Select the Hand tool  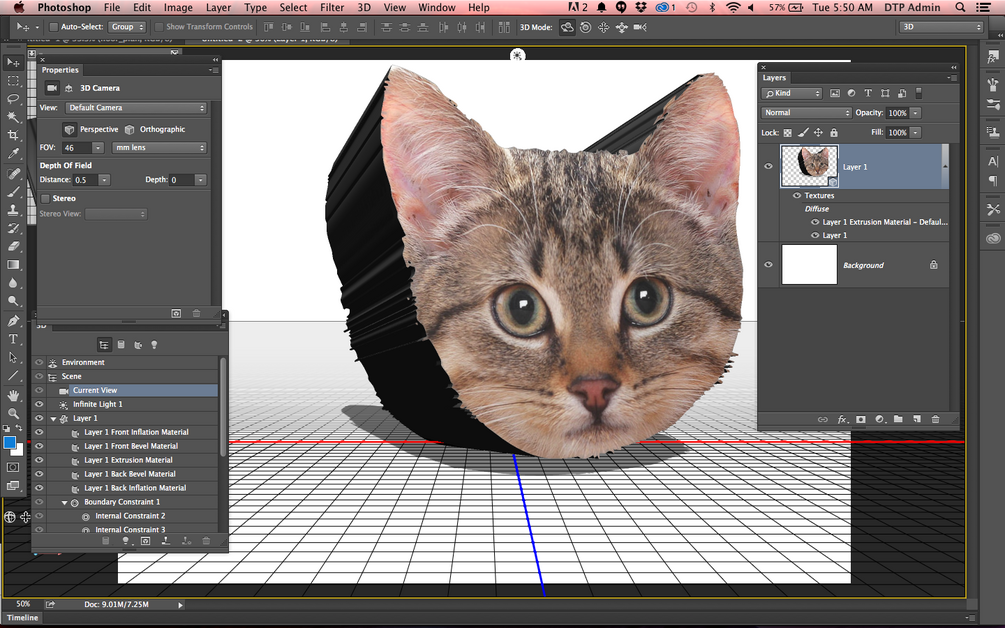pos(13,395)
